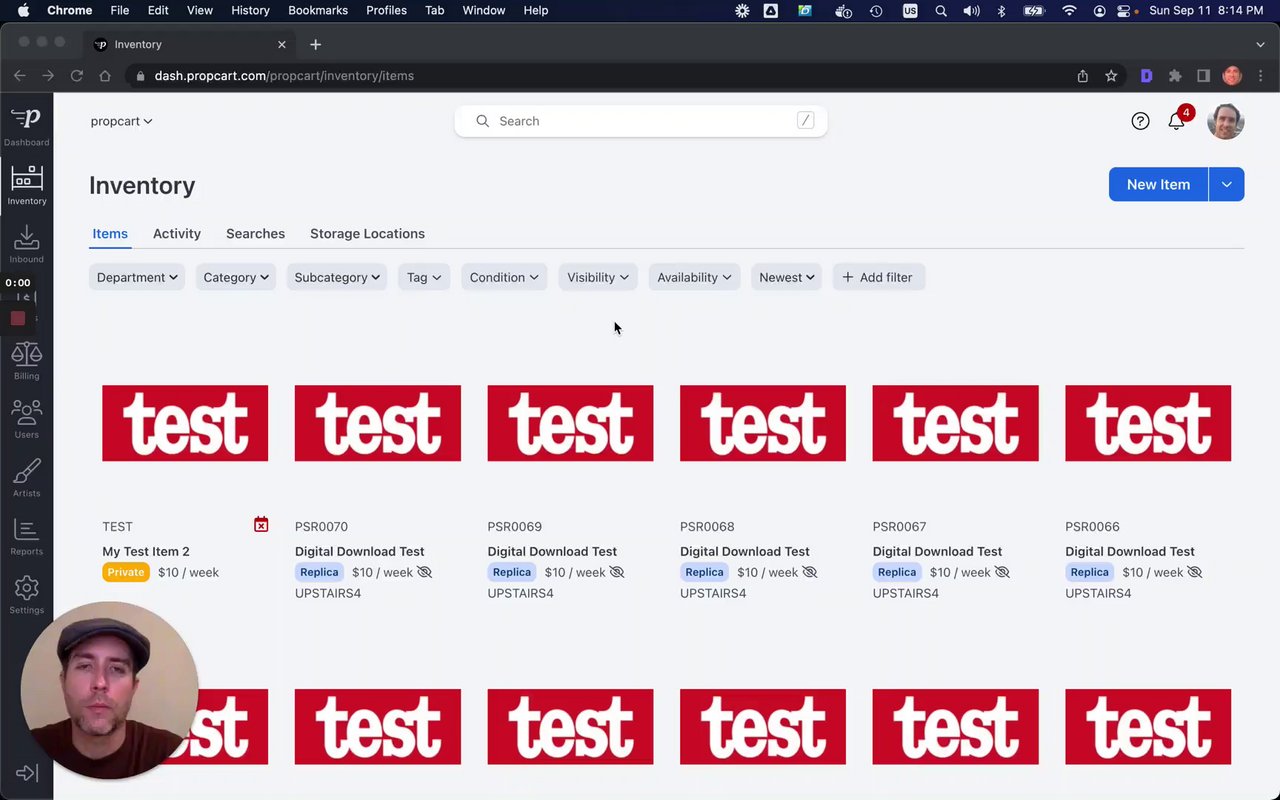
Task: Click the New Item button
Action: (1158, 184)
